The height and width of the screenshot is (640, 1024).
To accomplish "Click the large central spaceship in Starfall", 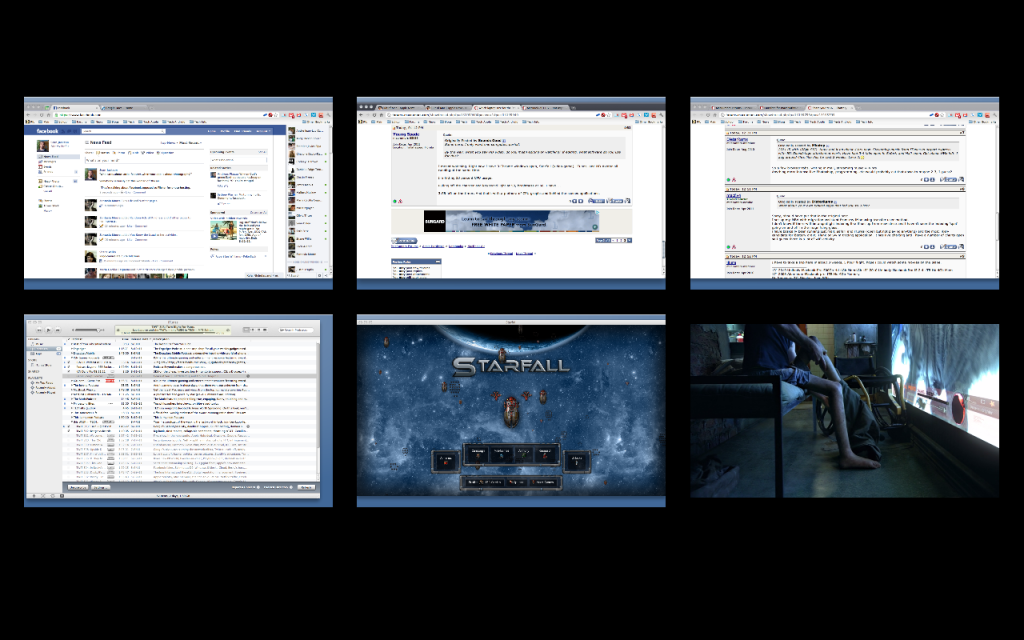I will (511, 413).
